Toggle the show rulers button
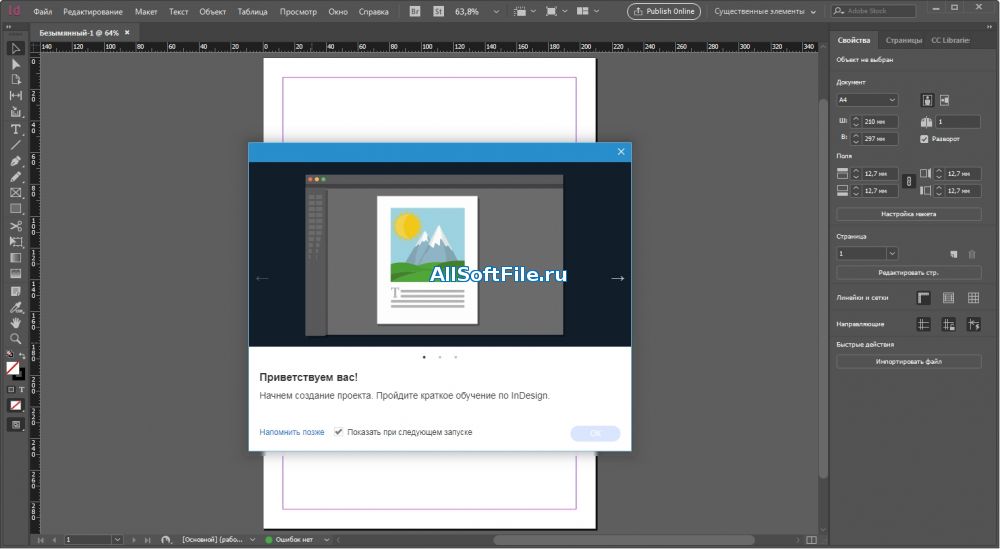Viewport: 1000px width, 549px height. [x=923, y=298]
